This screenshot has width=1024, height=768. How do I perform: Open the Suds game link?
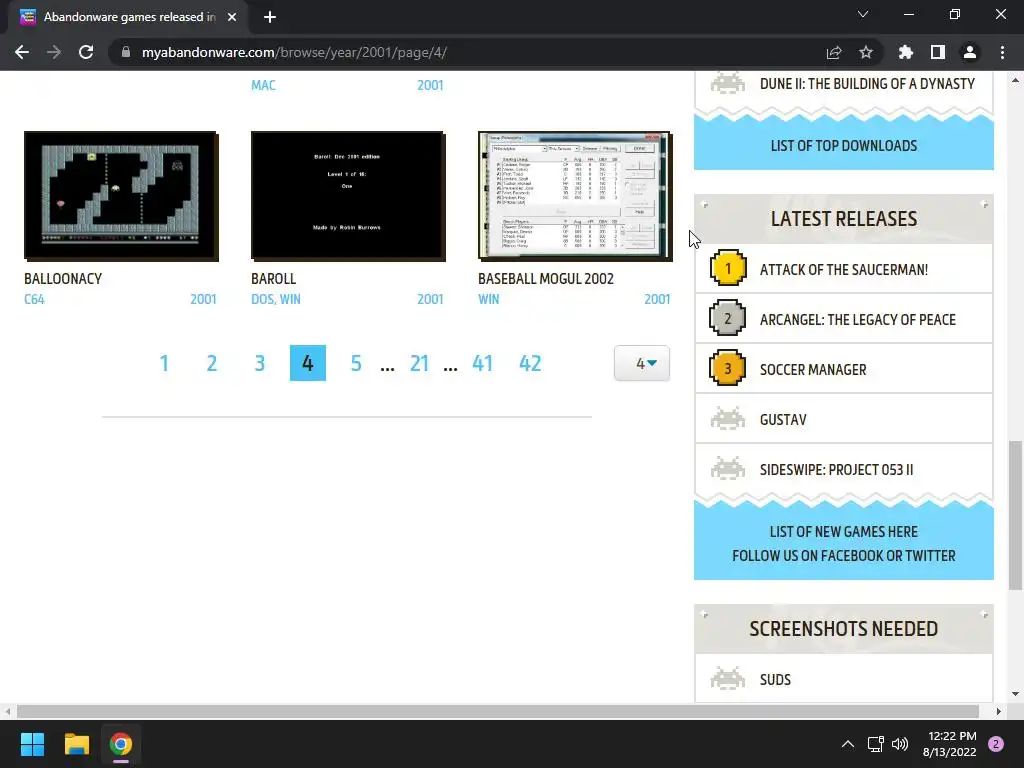[x=775, y=680]
